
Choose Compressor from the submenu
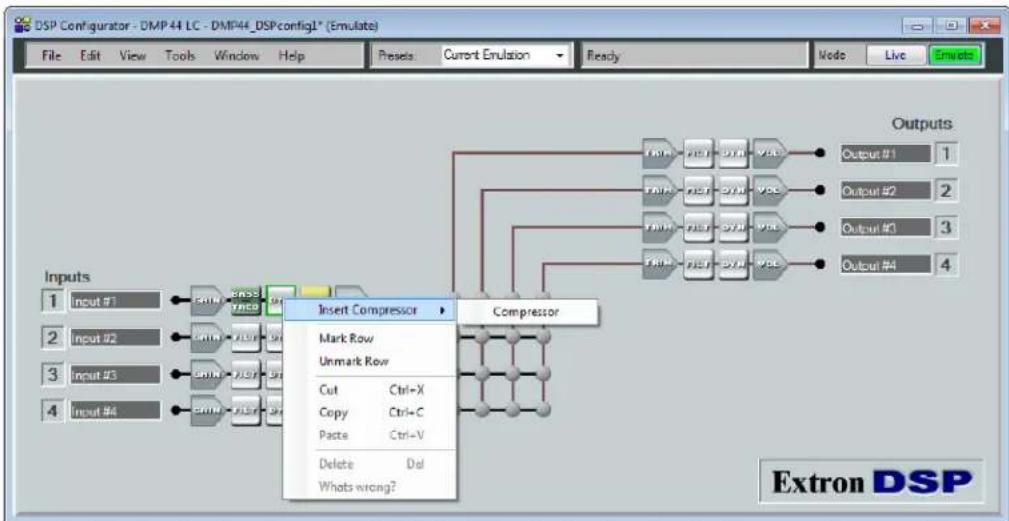(x=528, y=312)
